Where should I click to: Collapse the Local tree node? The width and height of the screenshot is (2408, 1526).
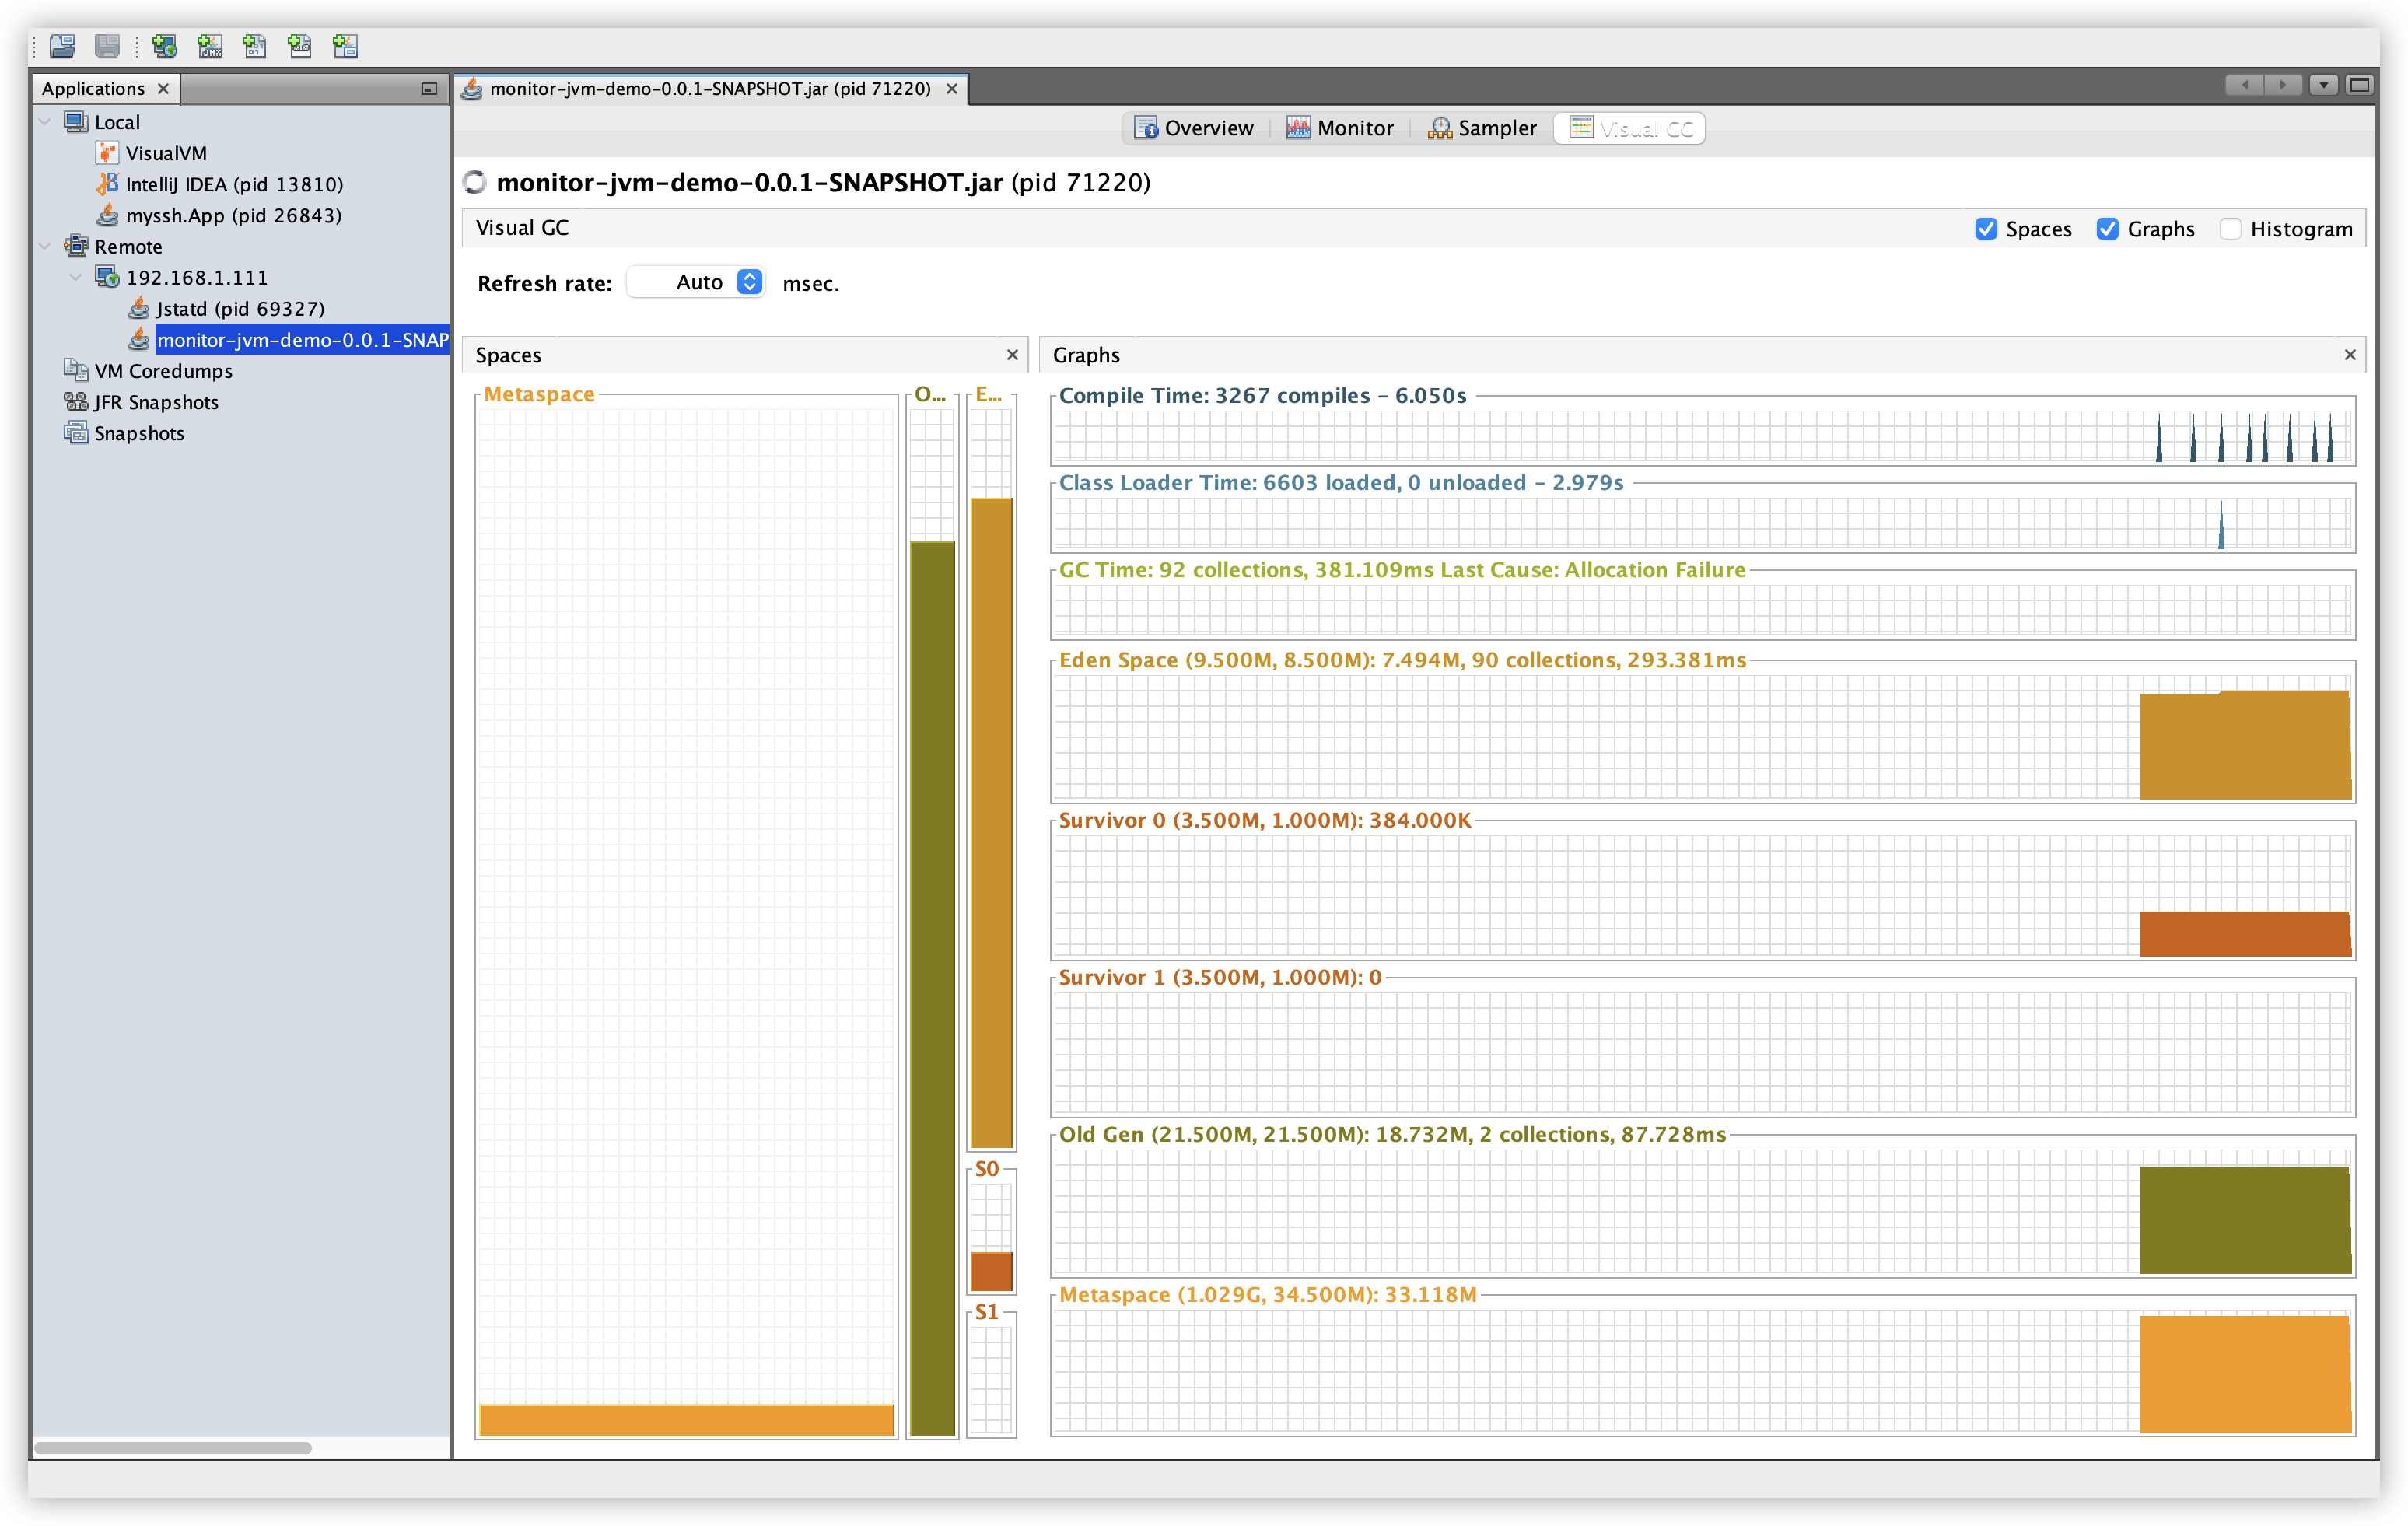click(x=45, y=122)
